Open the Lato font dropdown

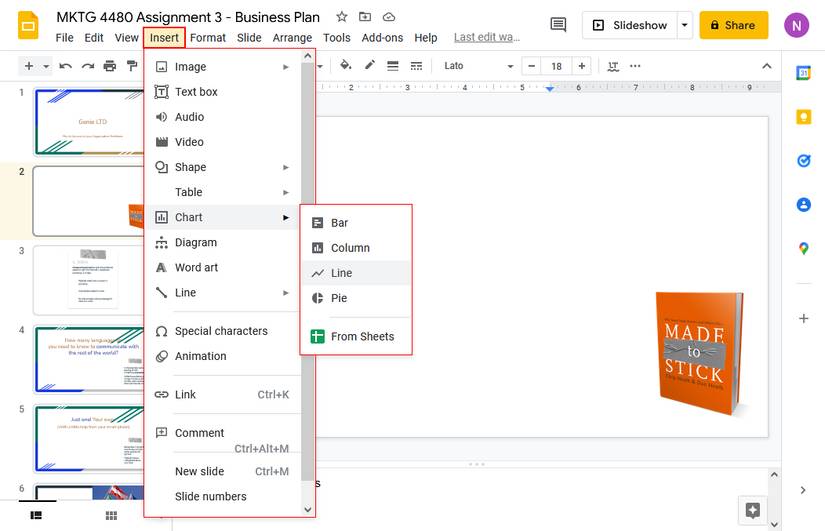click(478, 66)
